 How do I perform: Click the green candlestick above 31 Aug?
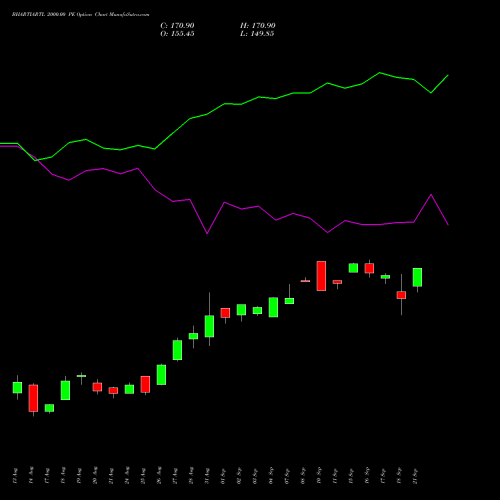tap(209, 326)
